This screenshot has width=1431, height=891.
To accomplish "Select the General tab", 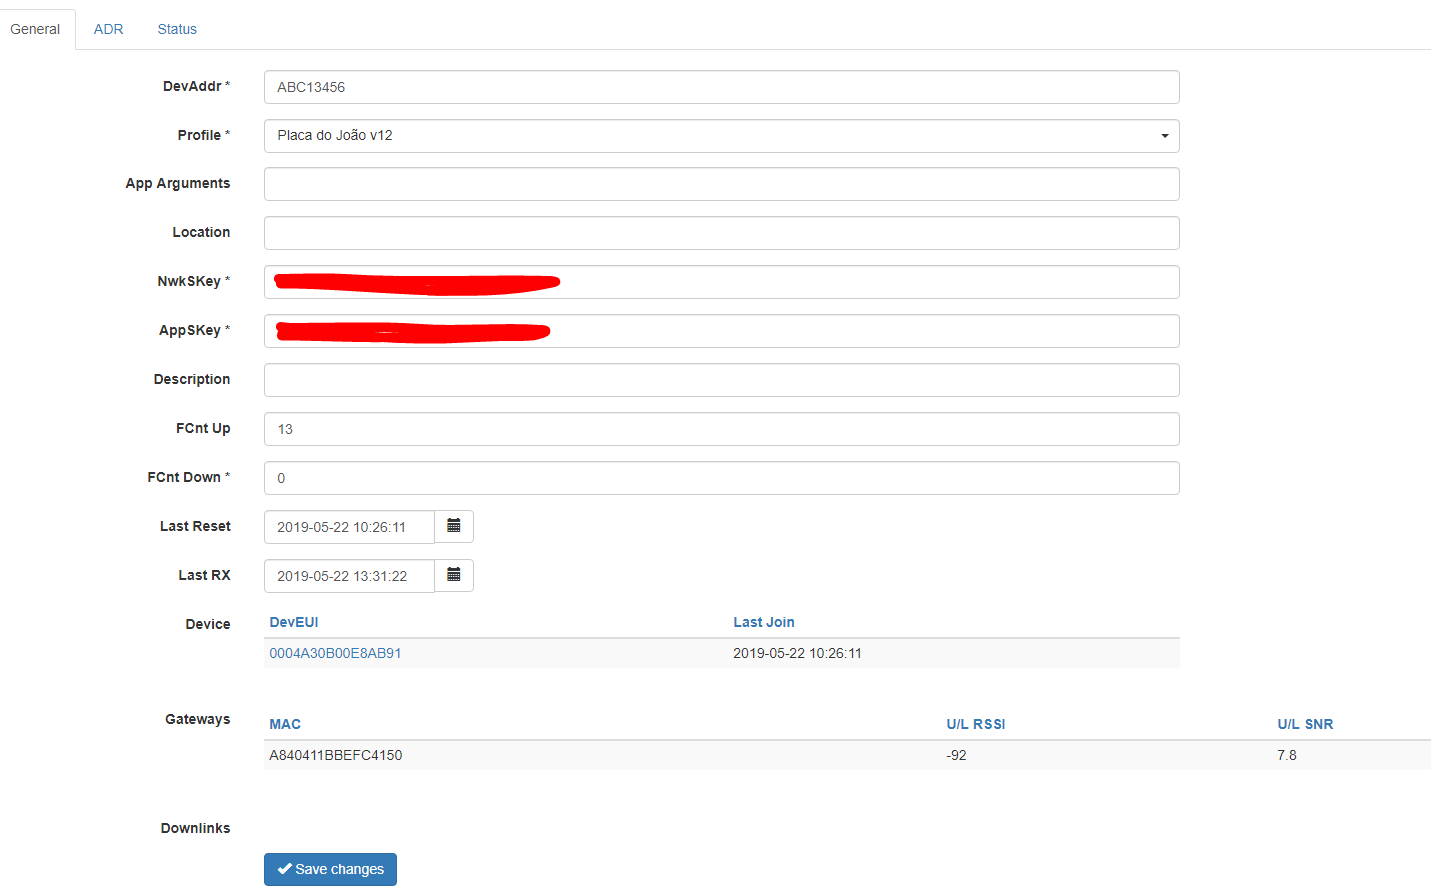I will [36, 29].
